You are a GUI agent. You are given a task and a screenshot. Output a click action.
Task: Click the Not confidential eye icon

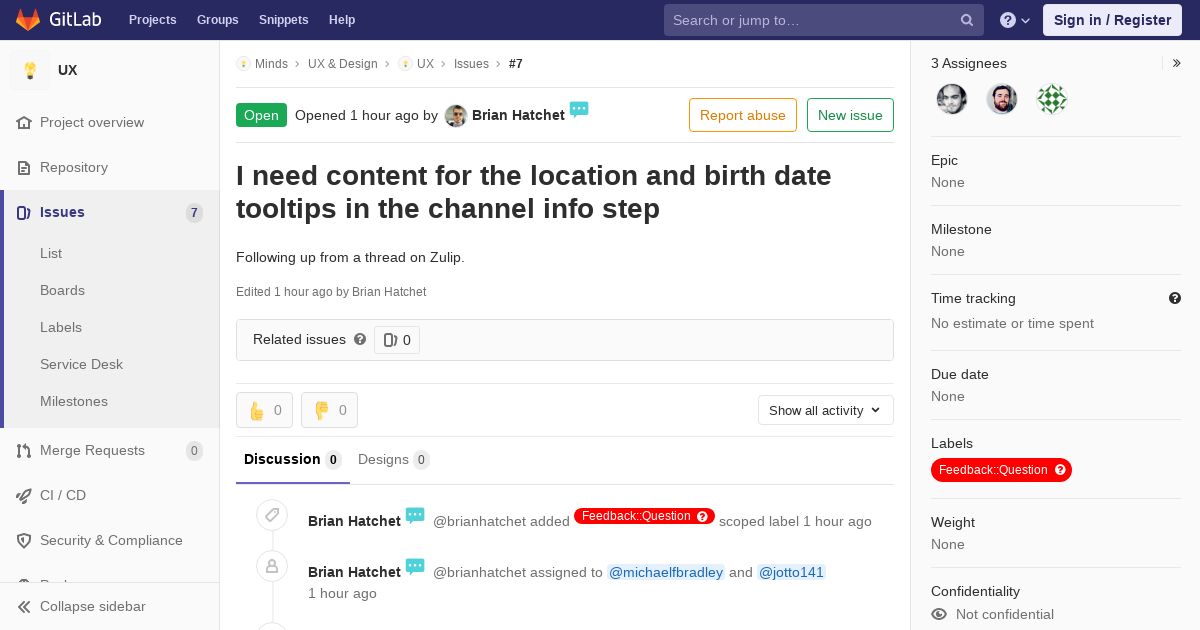click(x=939, y=614)
